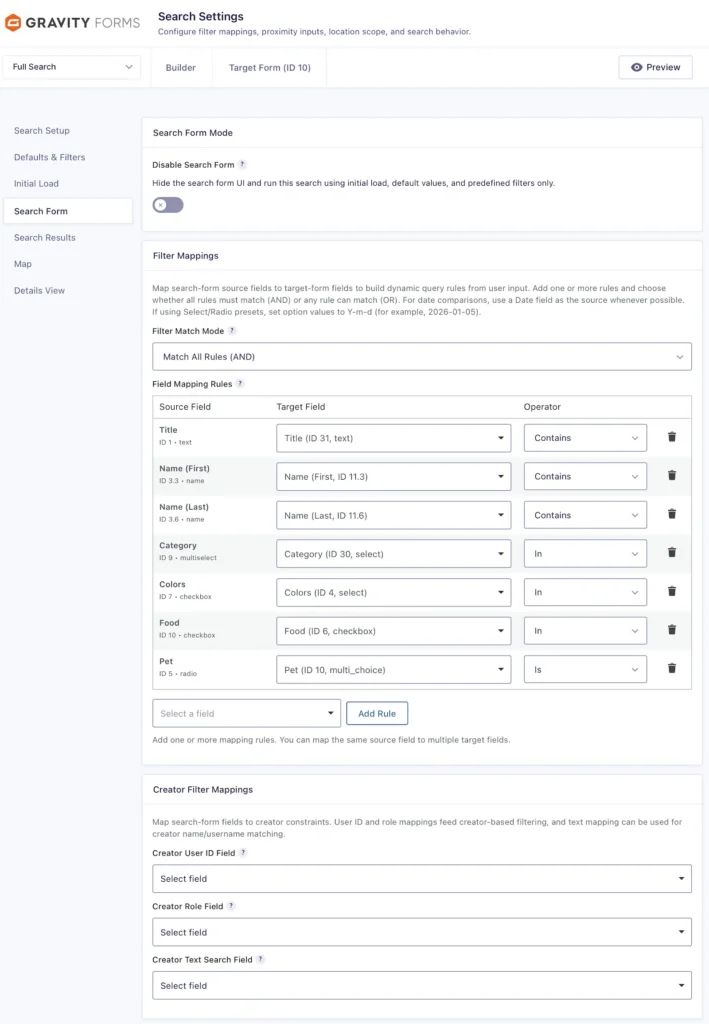Open the Pet operator Is dropdown

[x=586, y=669]
